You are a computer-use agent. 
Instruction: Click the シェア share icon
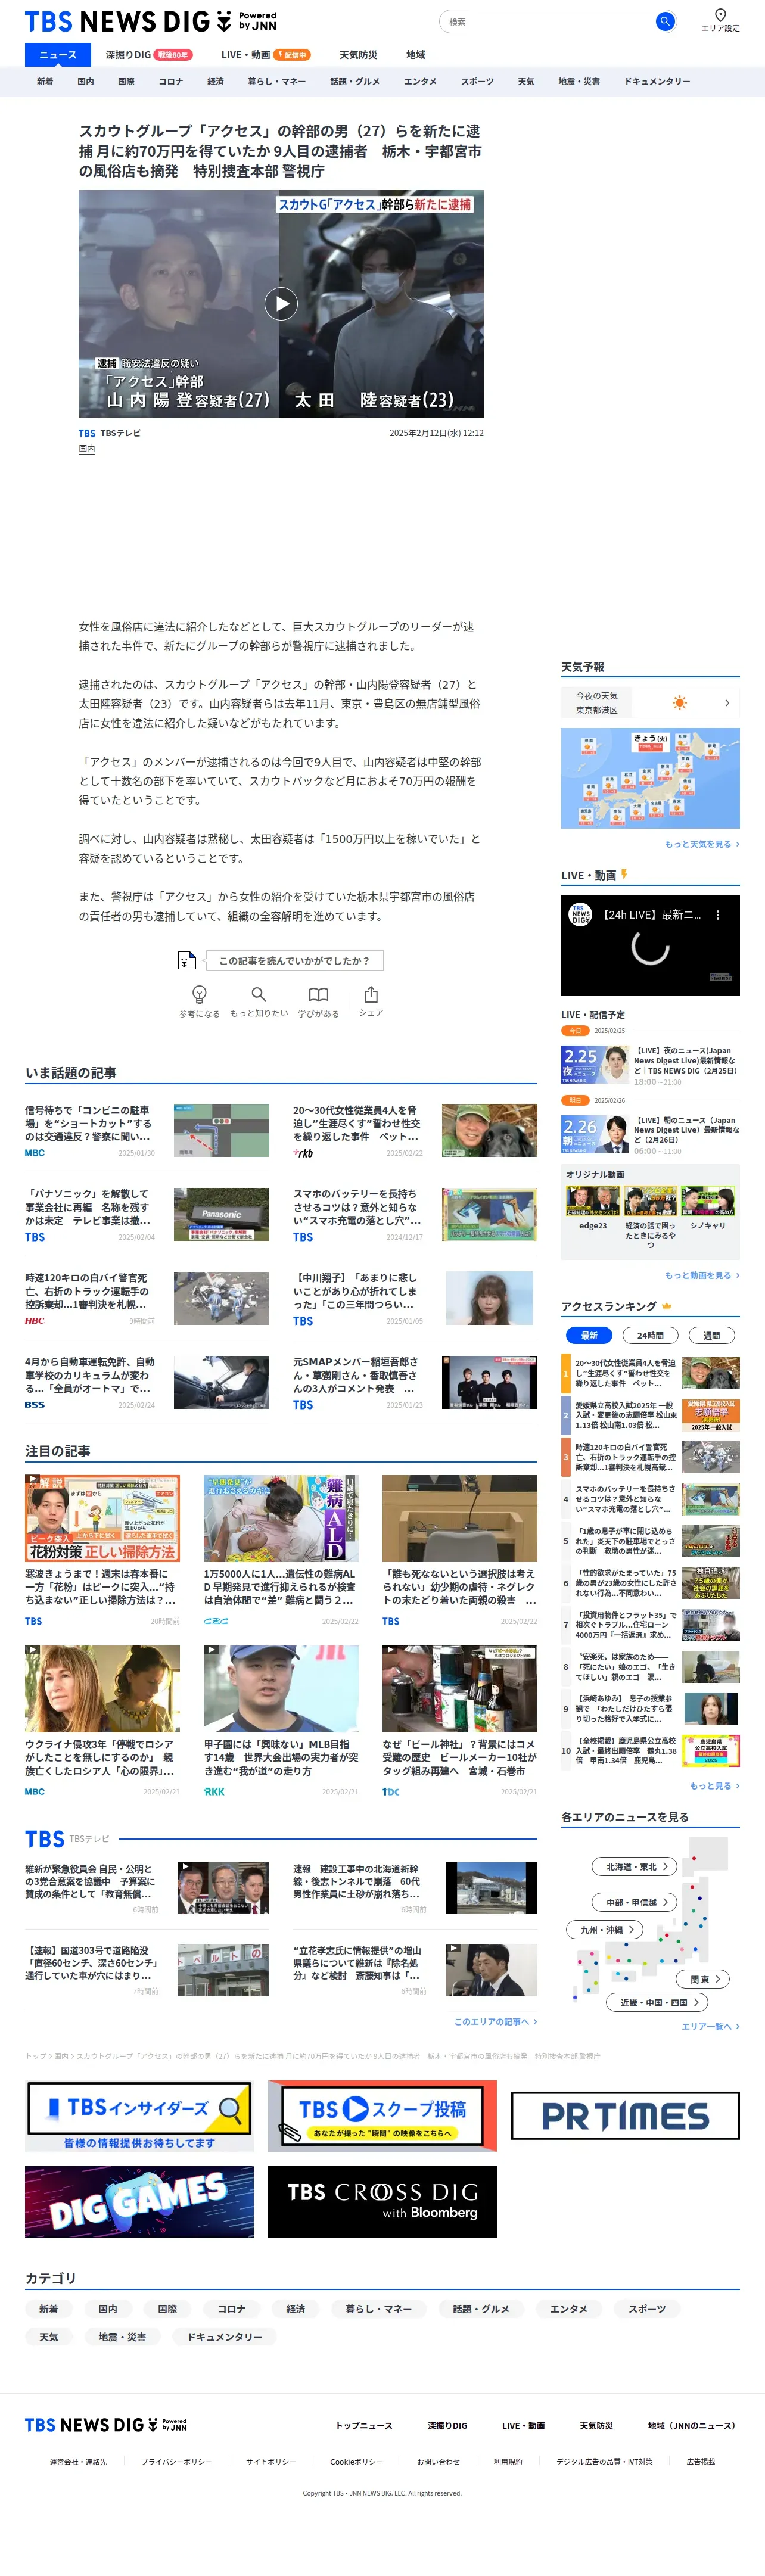[x=371, y=994]
